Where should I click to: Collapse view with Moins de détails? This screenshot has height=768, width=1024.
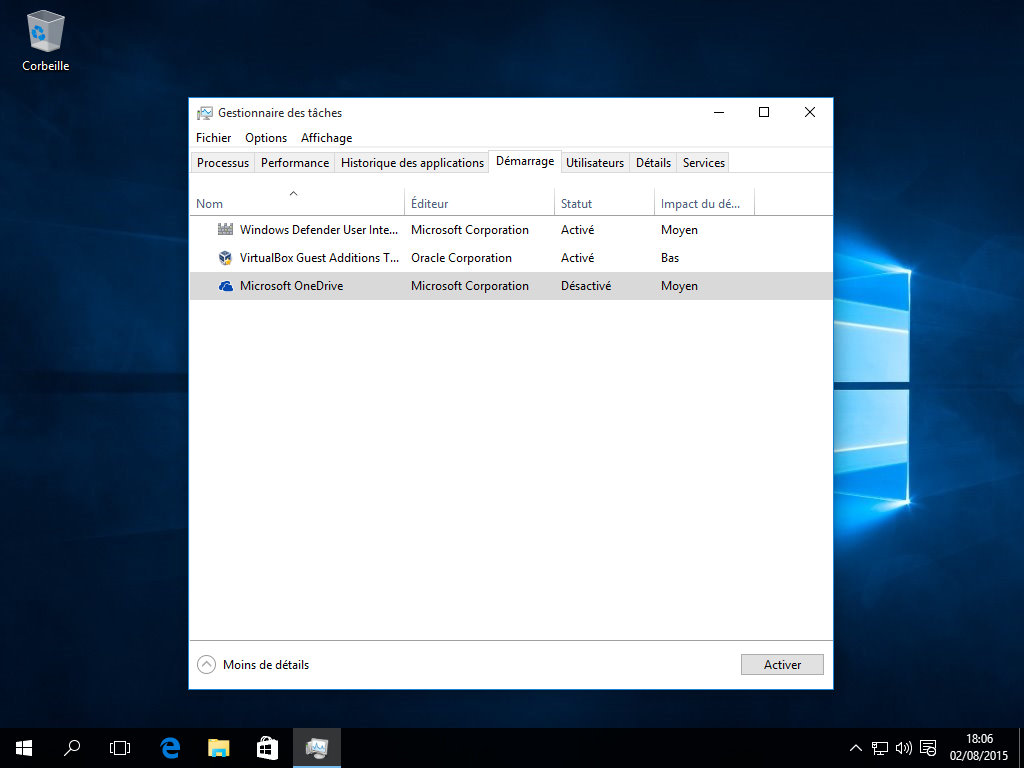click(254, 665)
